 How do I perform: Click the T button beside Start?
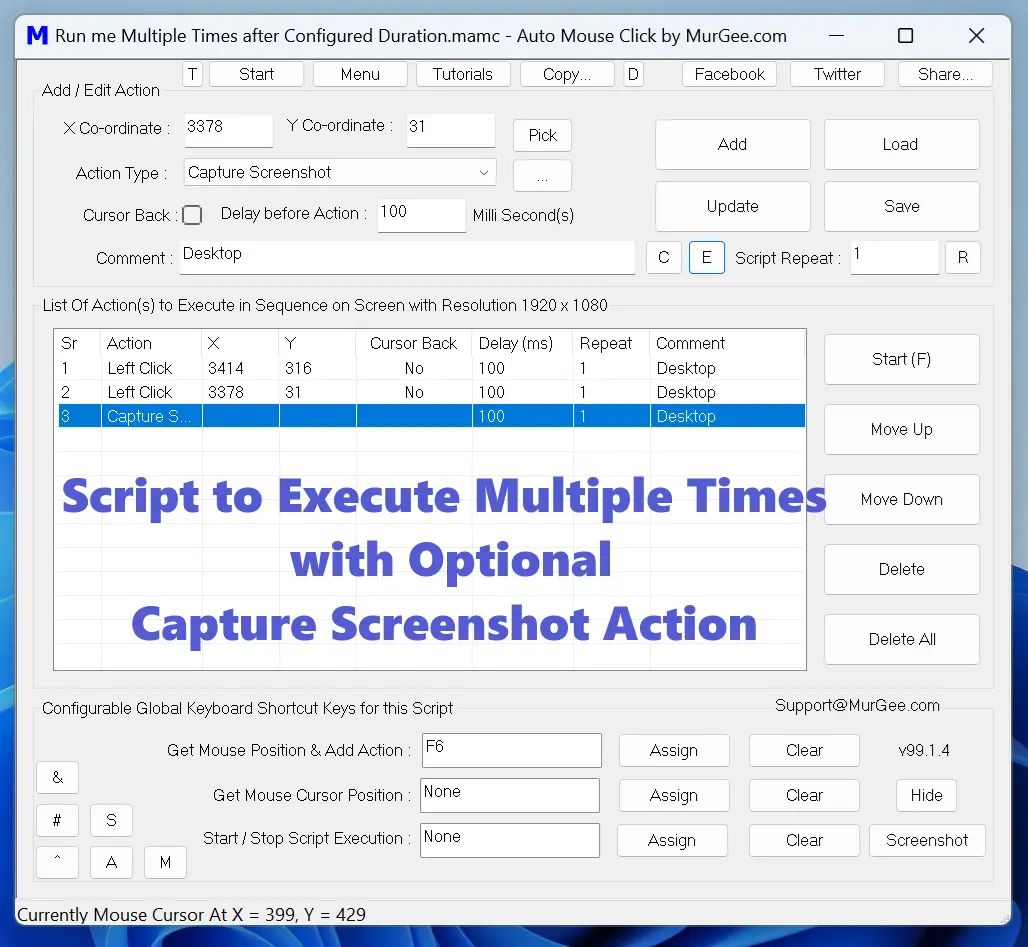coord(192,74)
